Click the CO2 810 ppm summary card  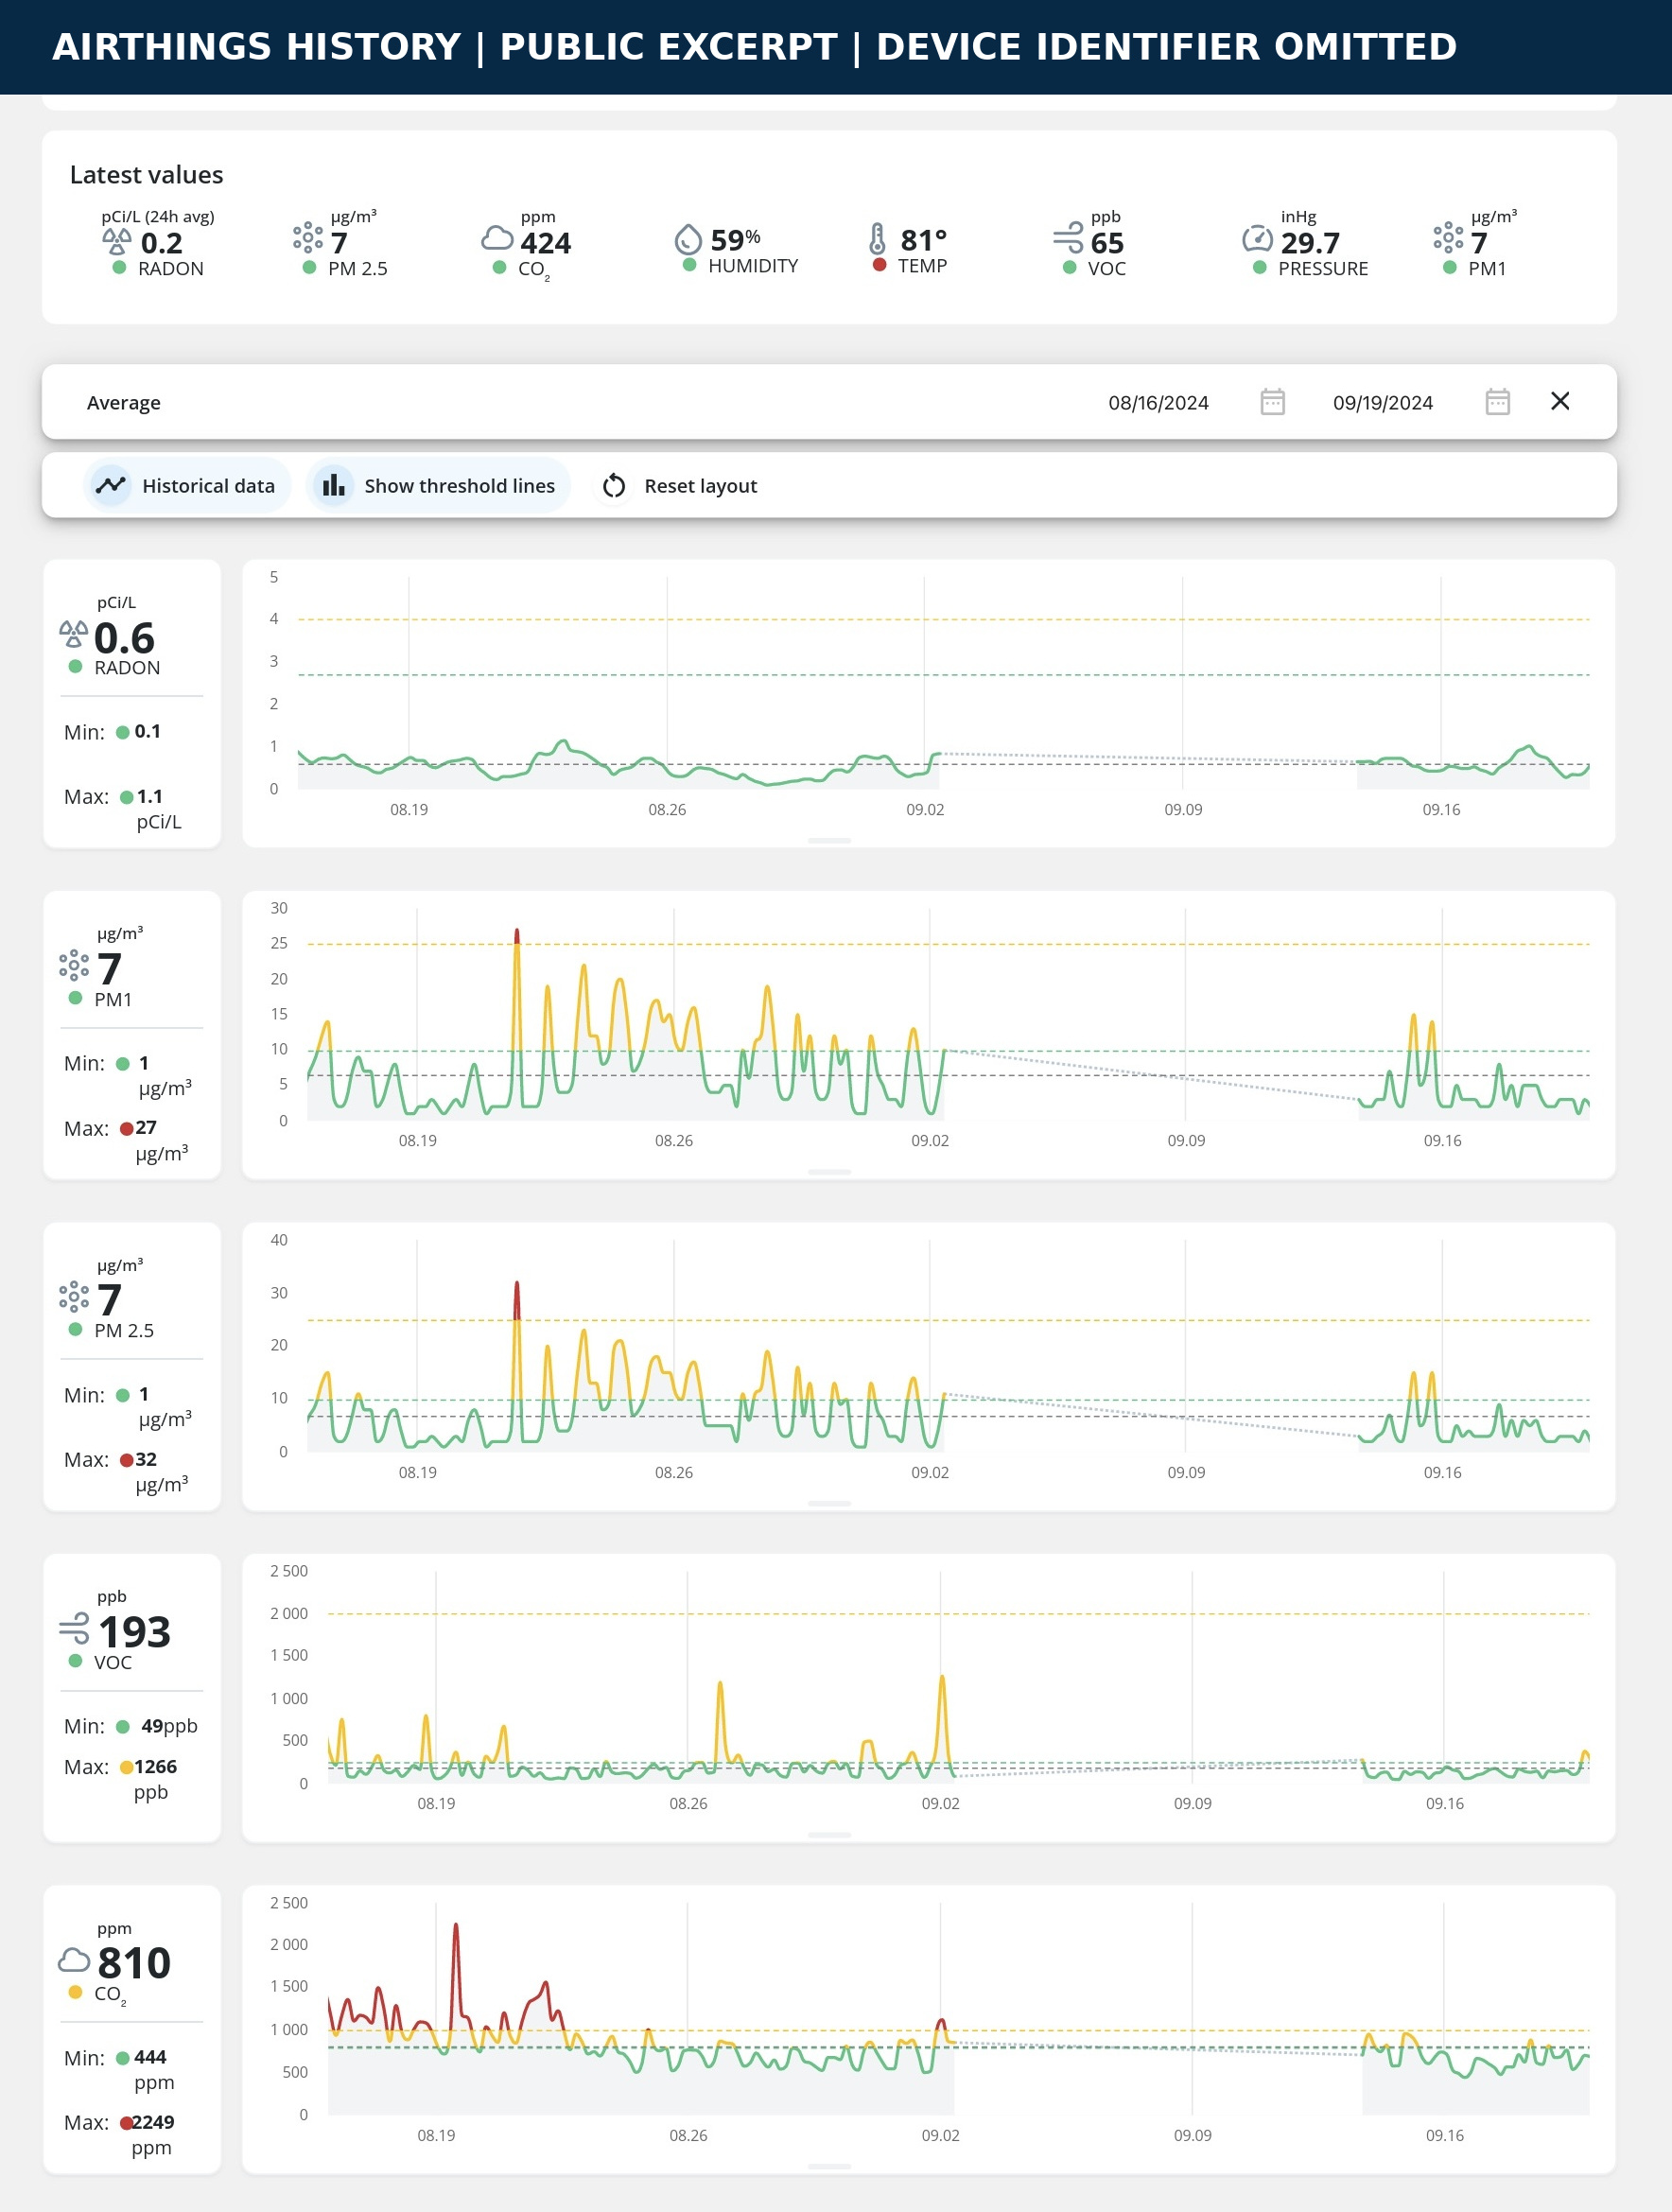[132, 2029]
